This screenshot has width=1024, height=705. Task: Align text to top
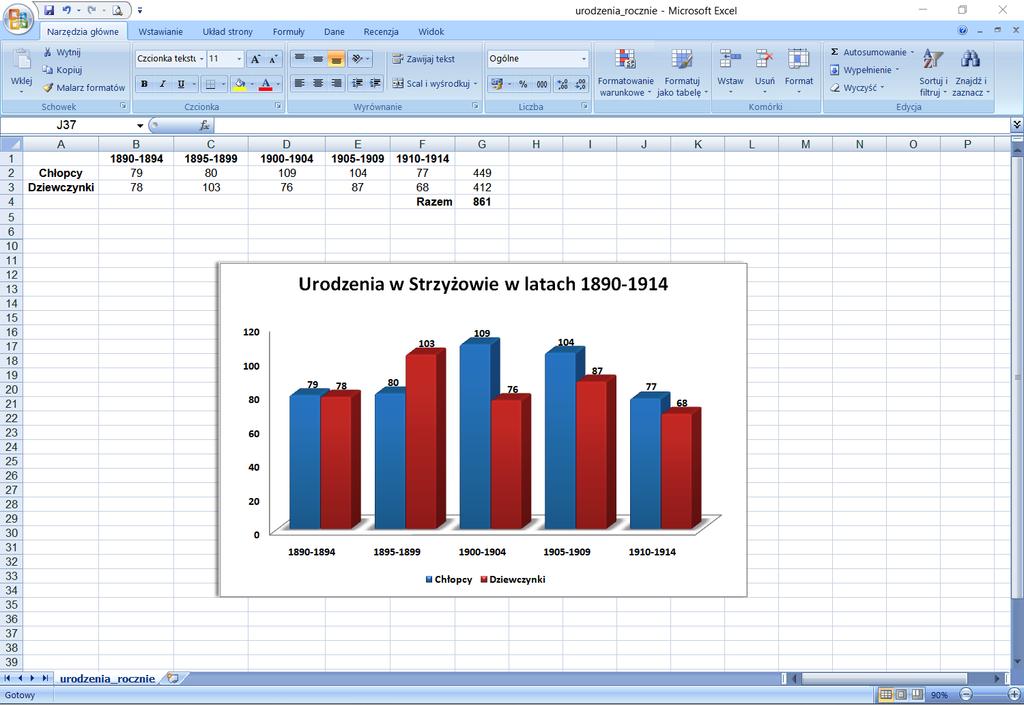pyautogui.click(x=299, y=59)
